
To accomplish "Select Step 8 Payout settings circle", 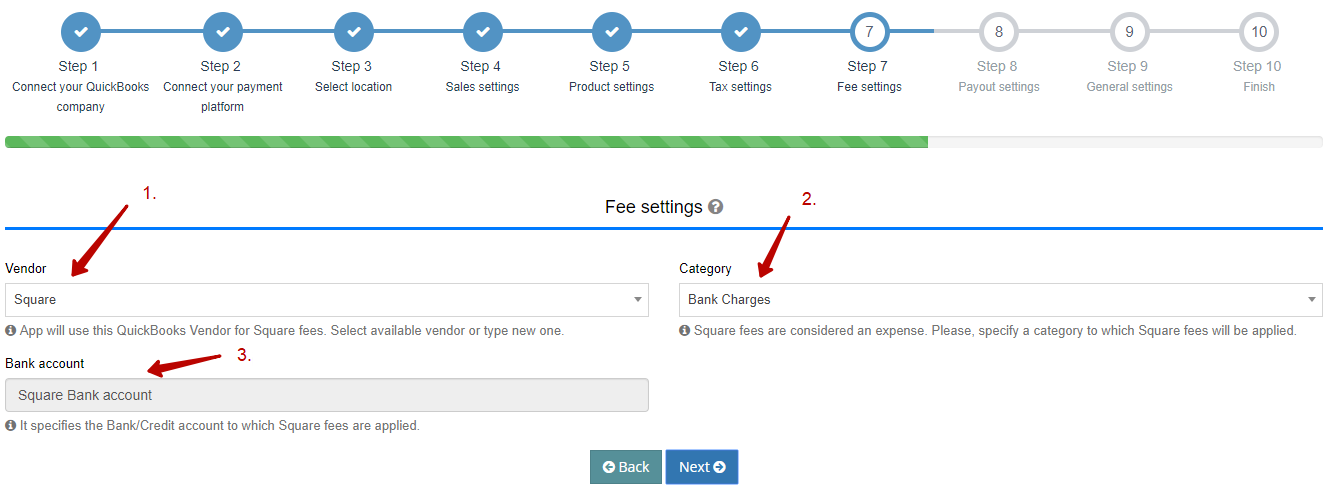I will point(998,31).
